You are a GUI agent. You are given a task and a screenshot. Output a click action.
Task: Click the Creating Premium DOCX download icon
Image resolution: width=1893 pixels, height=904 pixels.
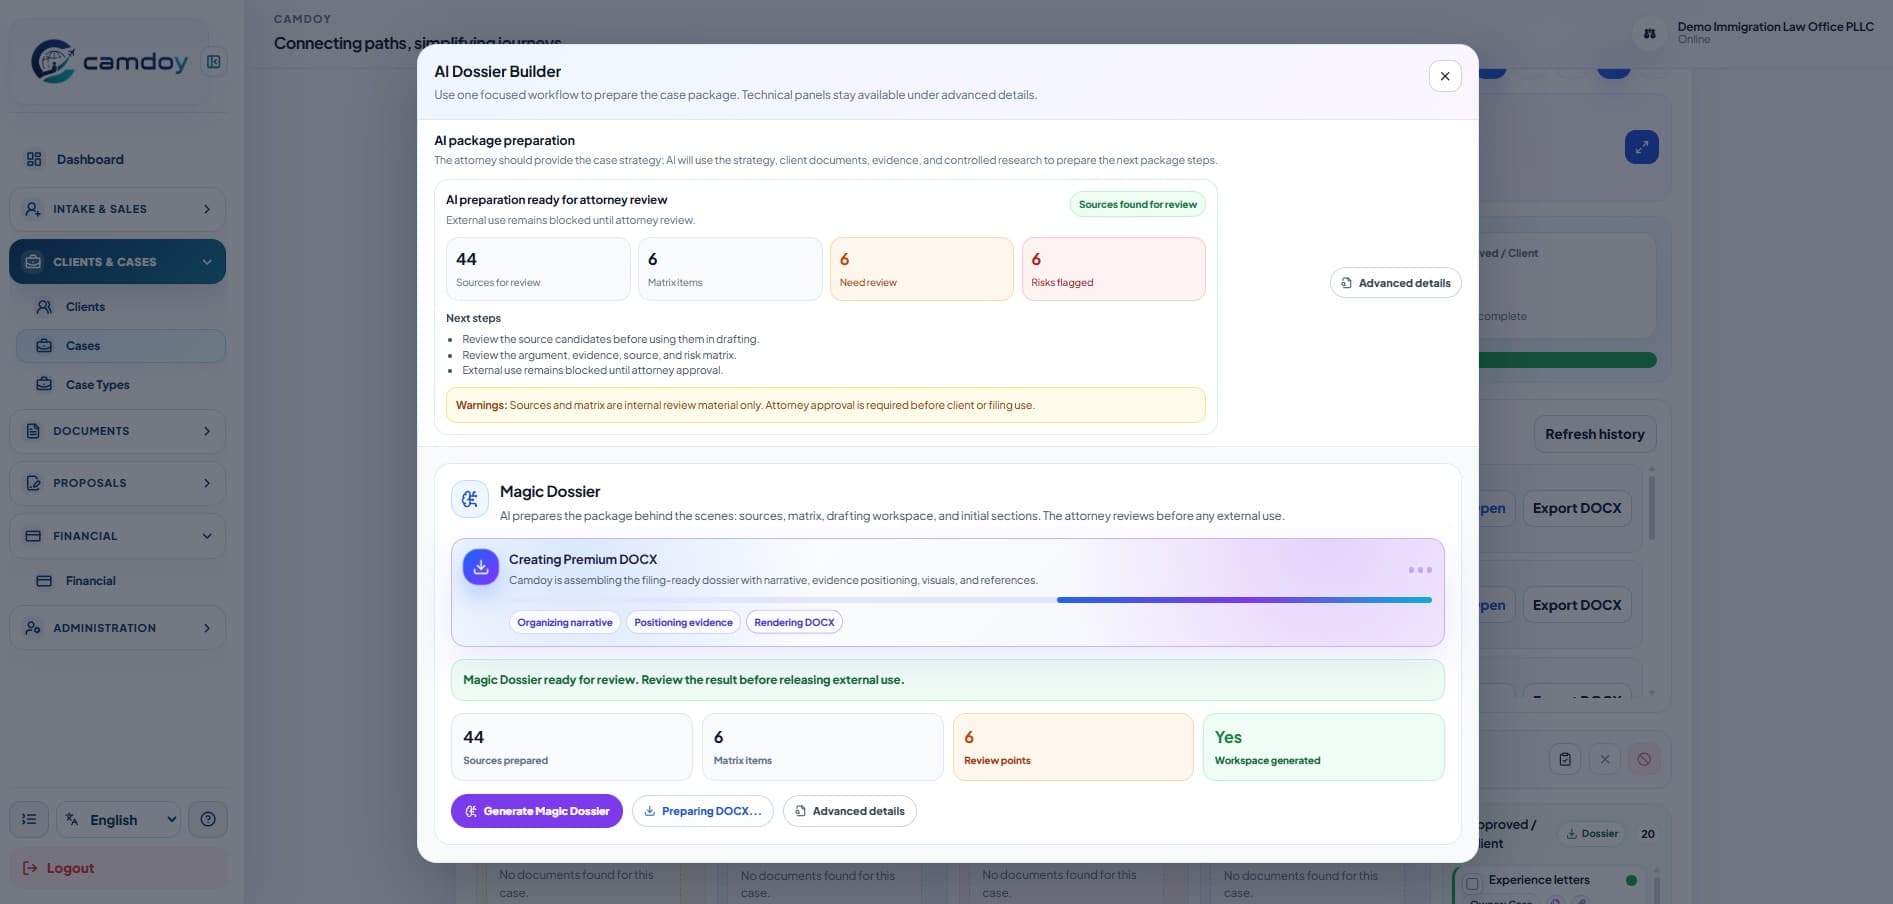[481, 567]
